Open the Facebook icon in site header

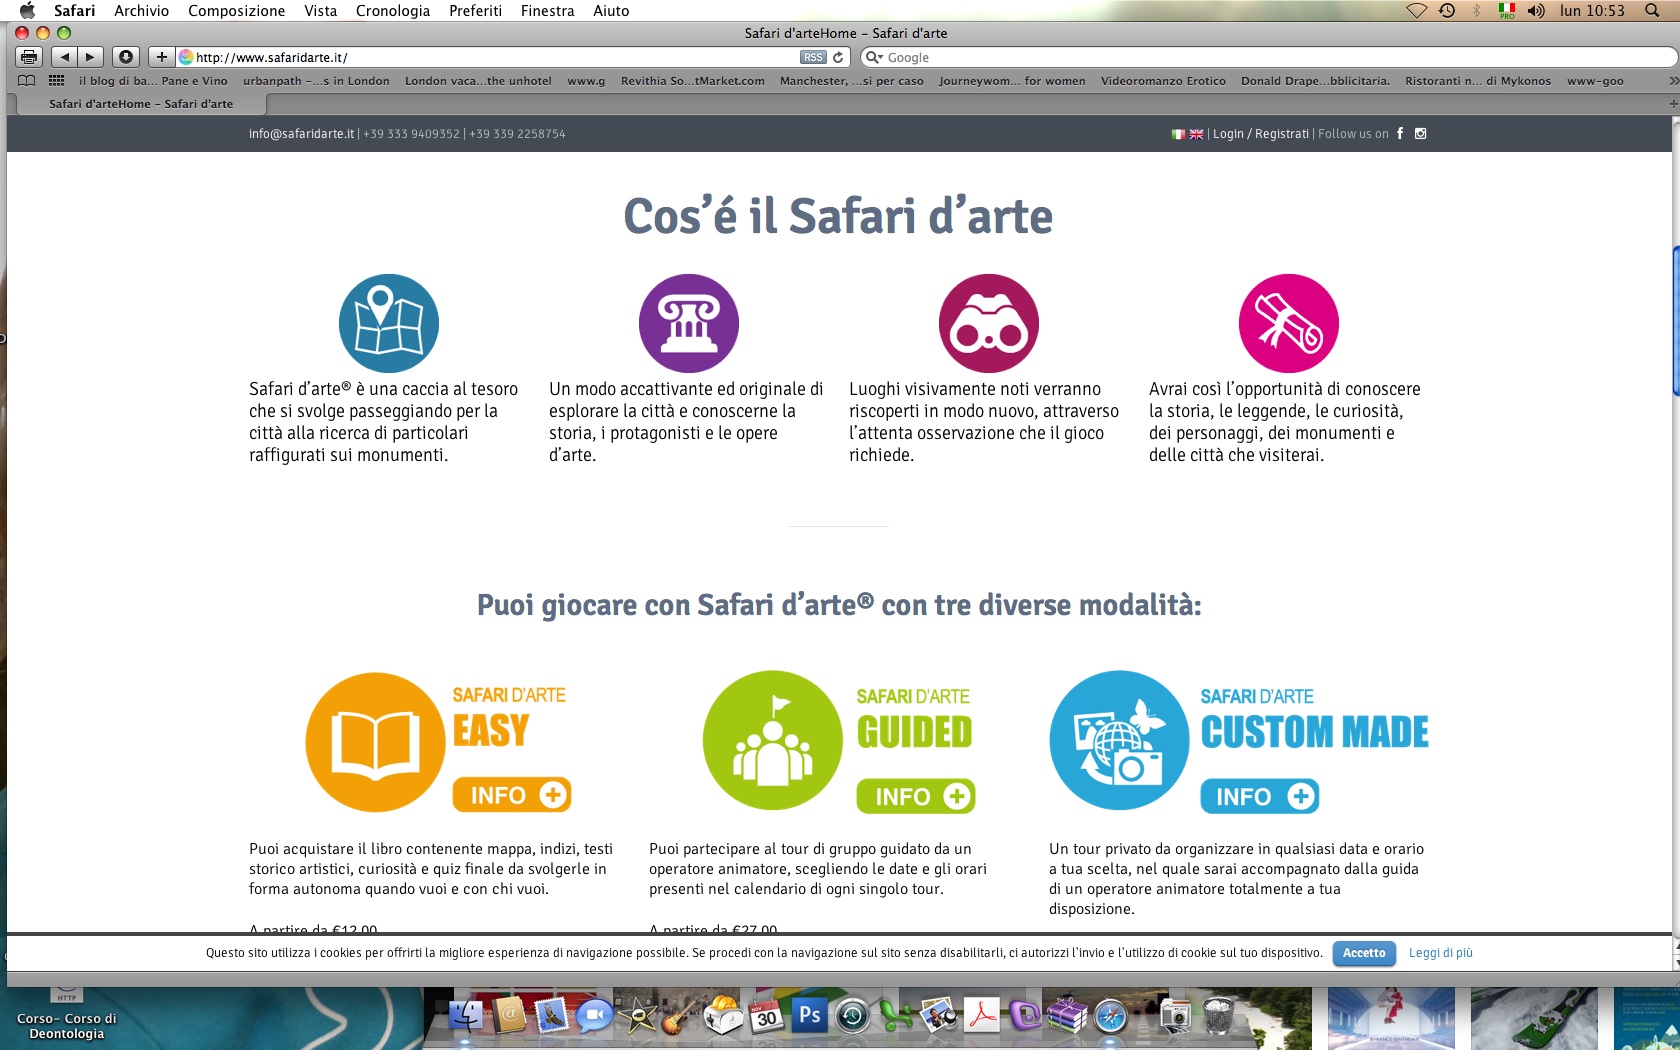1400,133
